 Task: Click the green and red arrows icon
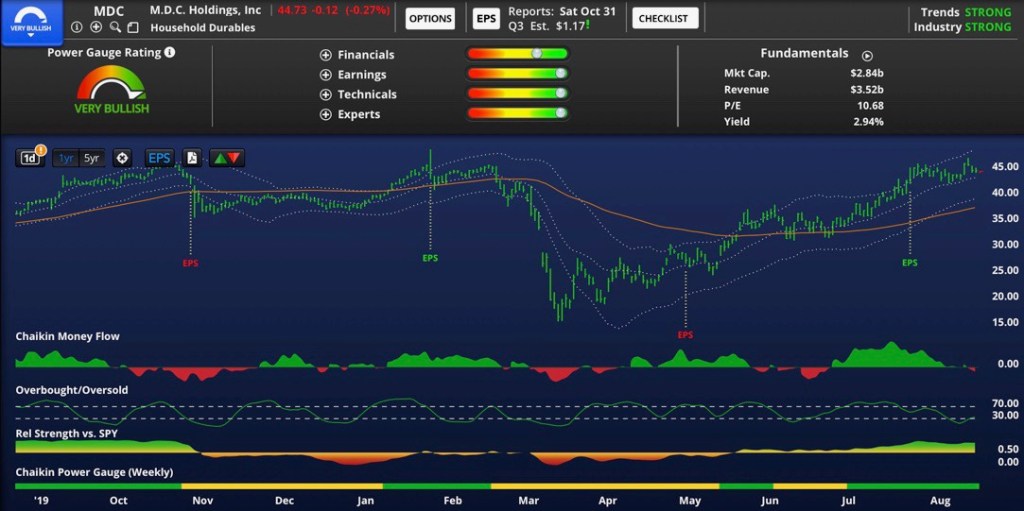click(x=227, y=158)
